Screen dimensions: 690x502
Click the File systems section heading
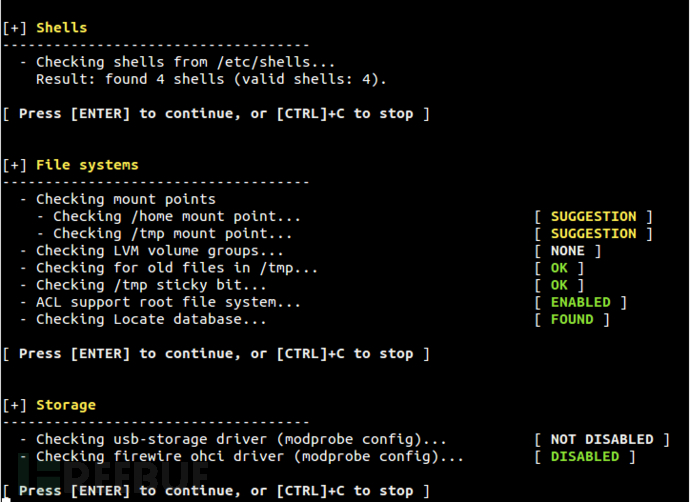87,165
